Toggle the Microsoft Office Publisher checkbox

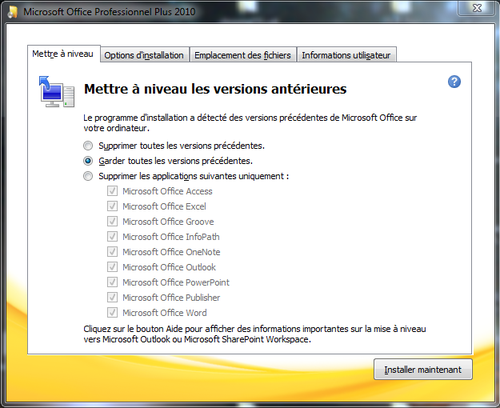click(x=112, y=297)
